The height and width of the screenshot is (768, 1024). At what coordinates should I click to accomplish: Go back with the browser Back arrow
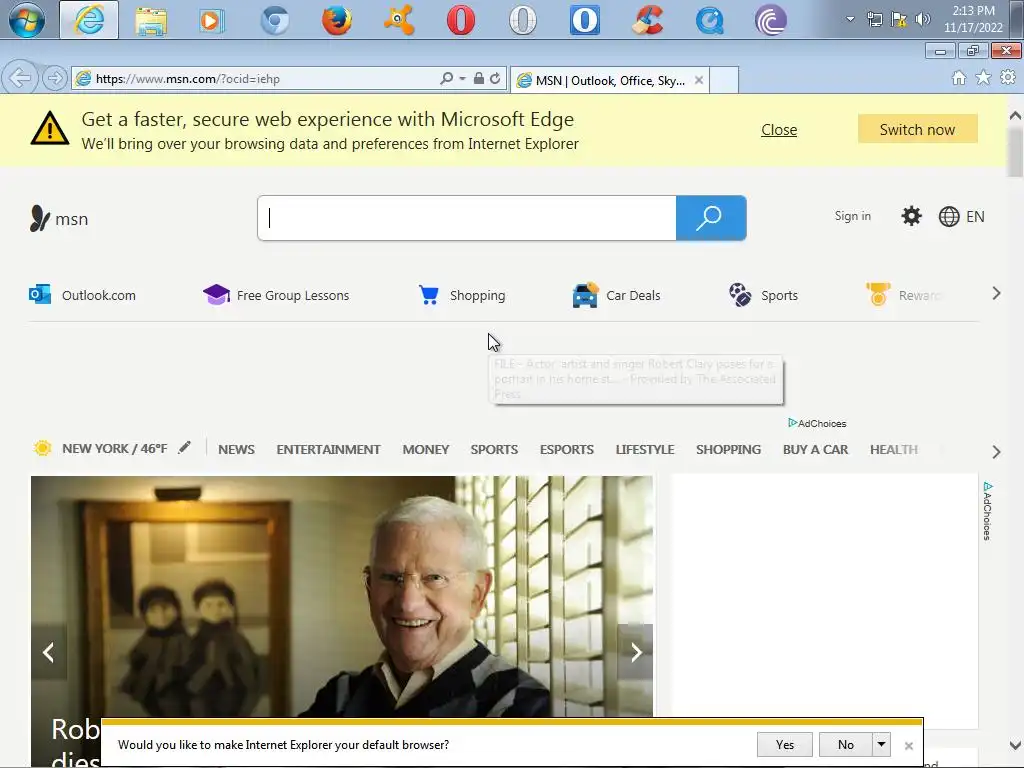pos(20,78)
